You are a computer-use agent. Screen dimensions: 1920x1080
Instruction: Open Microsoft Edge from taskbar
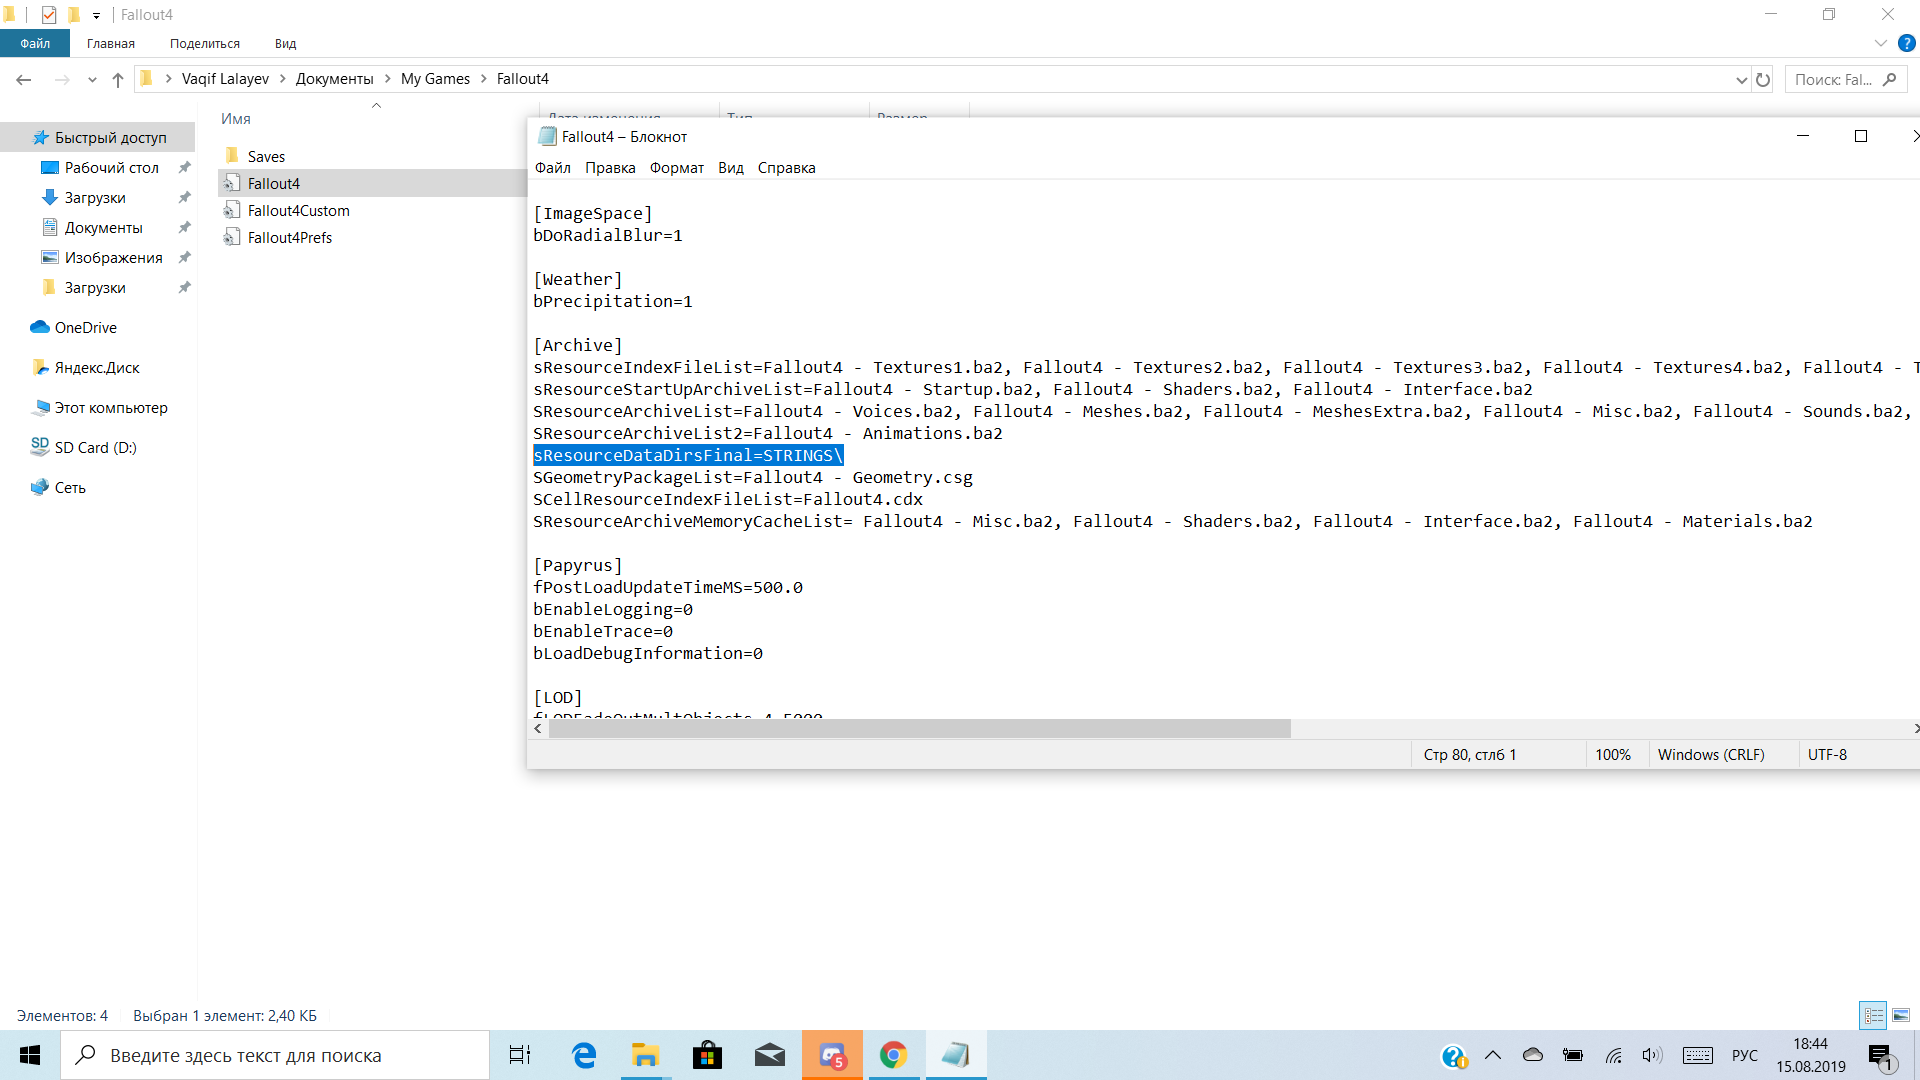(x=584, y=1055)
